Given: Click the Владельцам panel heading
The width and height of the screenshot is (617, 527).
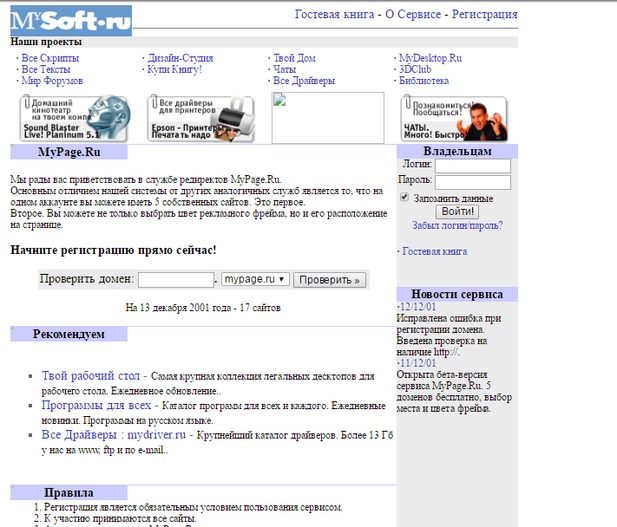Looking at the screenshot, I should [x=457, y=151].
